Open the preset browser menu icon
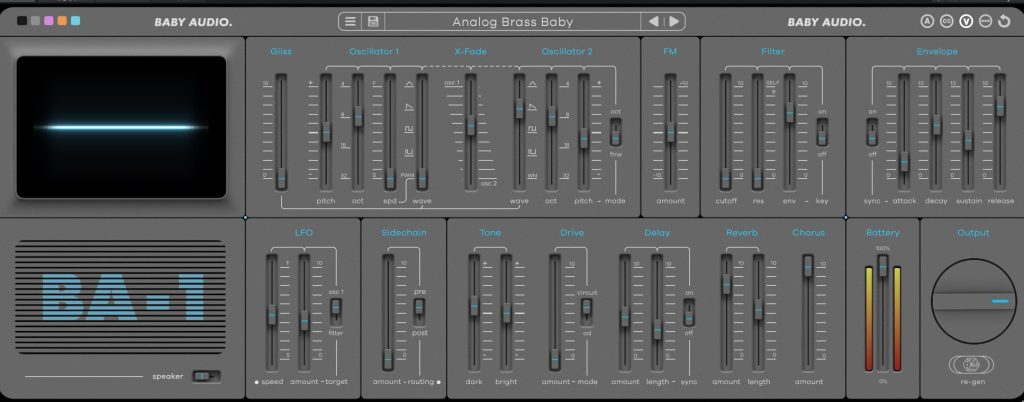This screenshot has width=1024, height=402. (x=350, y=21)
